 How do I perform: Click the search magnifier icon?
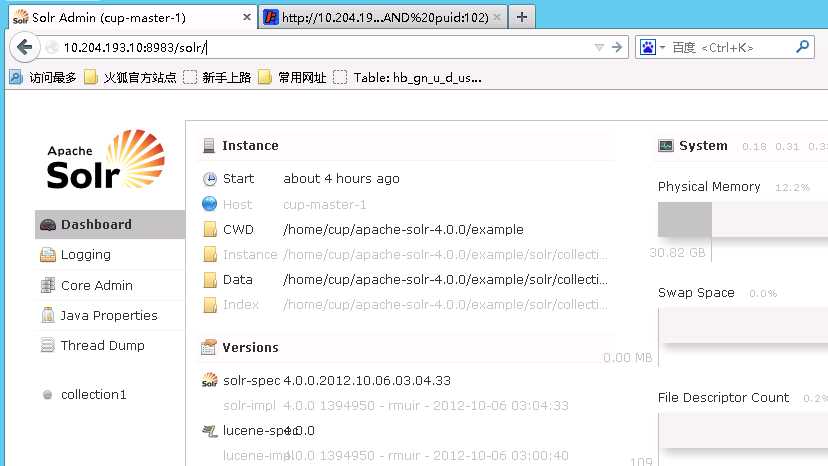pyautogui.click(x=802, y=47)
